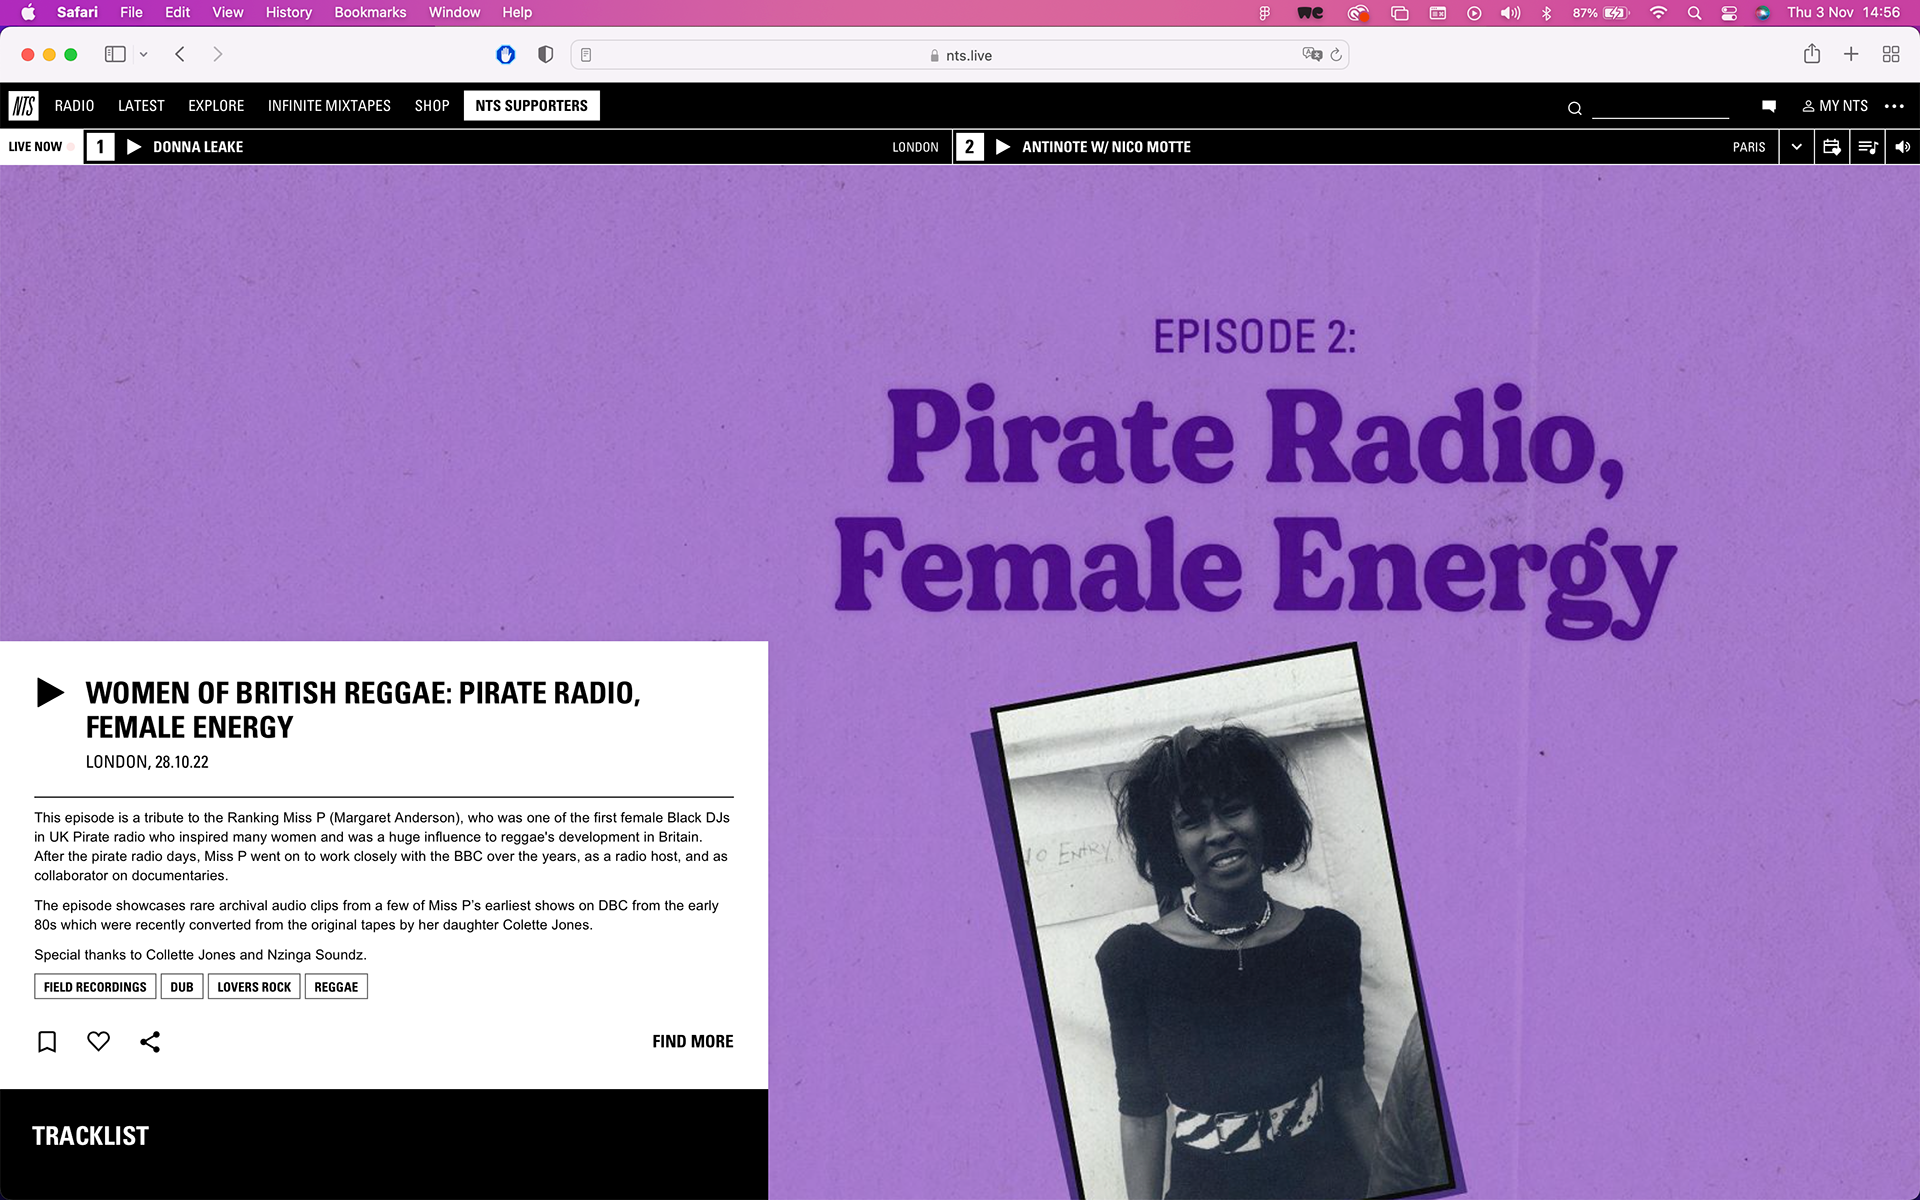The image size is (1920, 1200).
Task: Click the NTS logo home icon
Action: point(23,105)
